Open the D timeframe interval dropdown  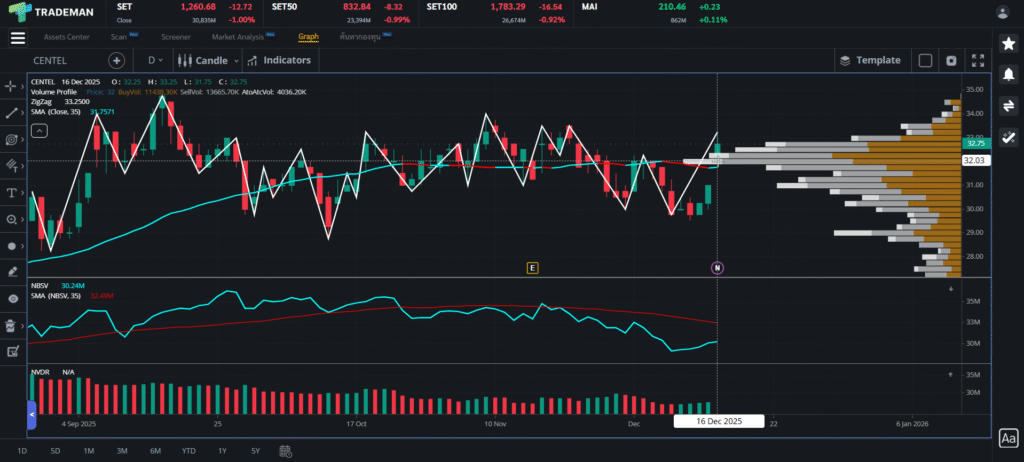pyautogui.click(x=157, y=61)
